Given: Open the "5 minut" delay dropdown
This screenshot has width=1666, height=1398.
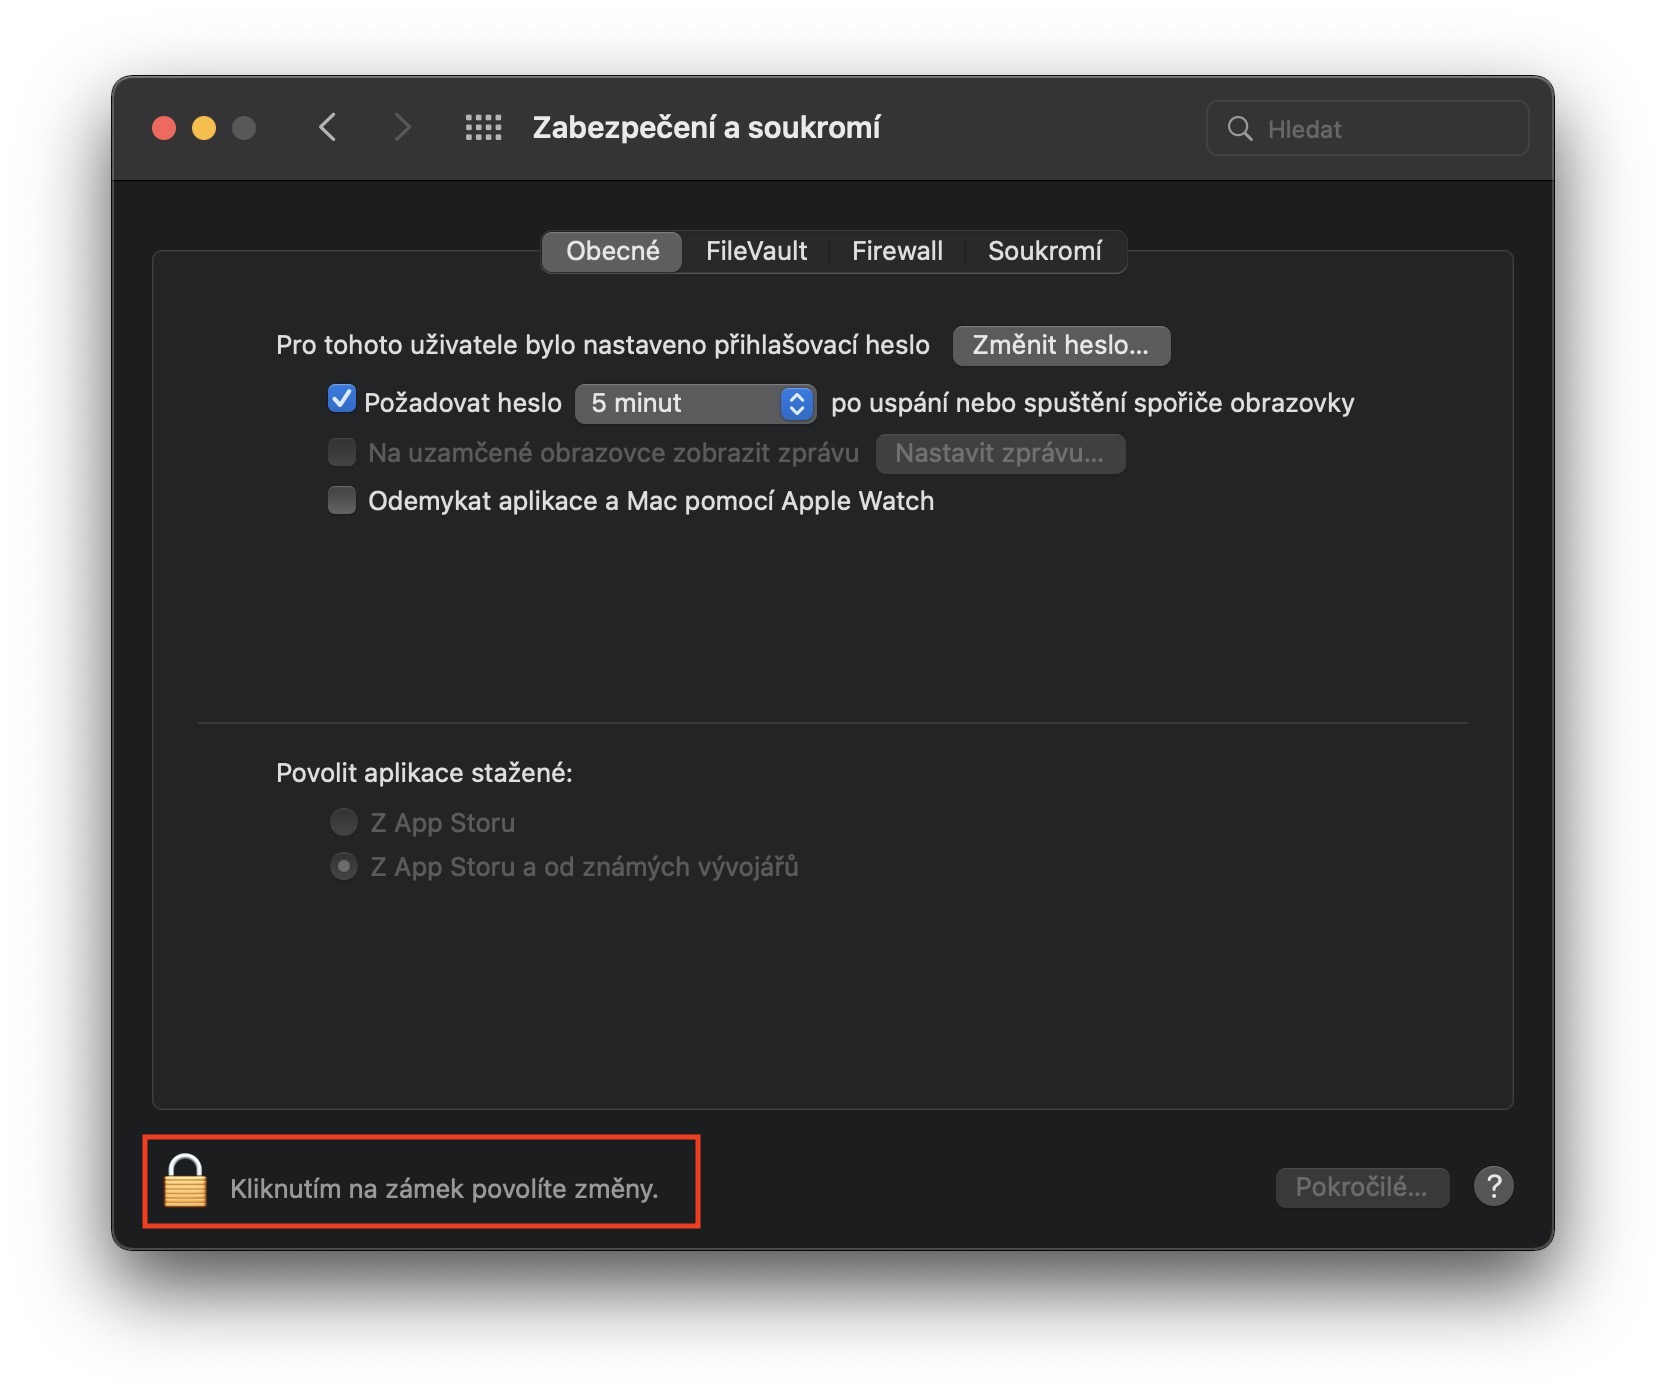Looking at the screenshot, I should pyautogui.click(x=696, y=403).
